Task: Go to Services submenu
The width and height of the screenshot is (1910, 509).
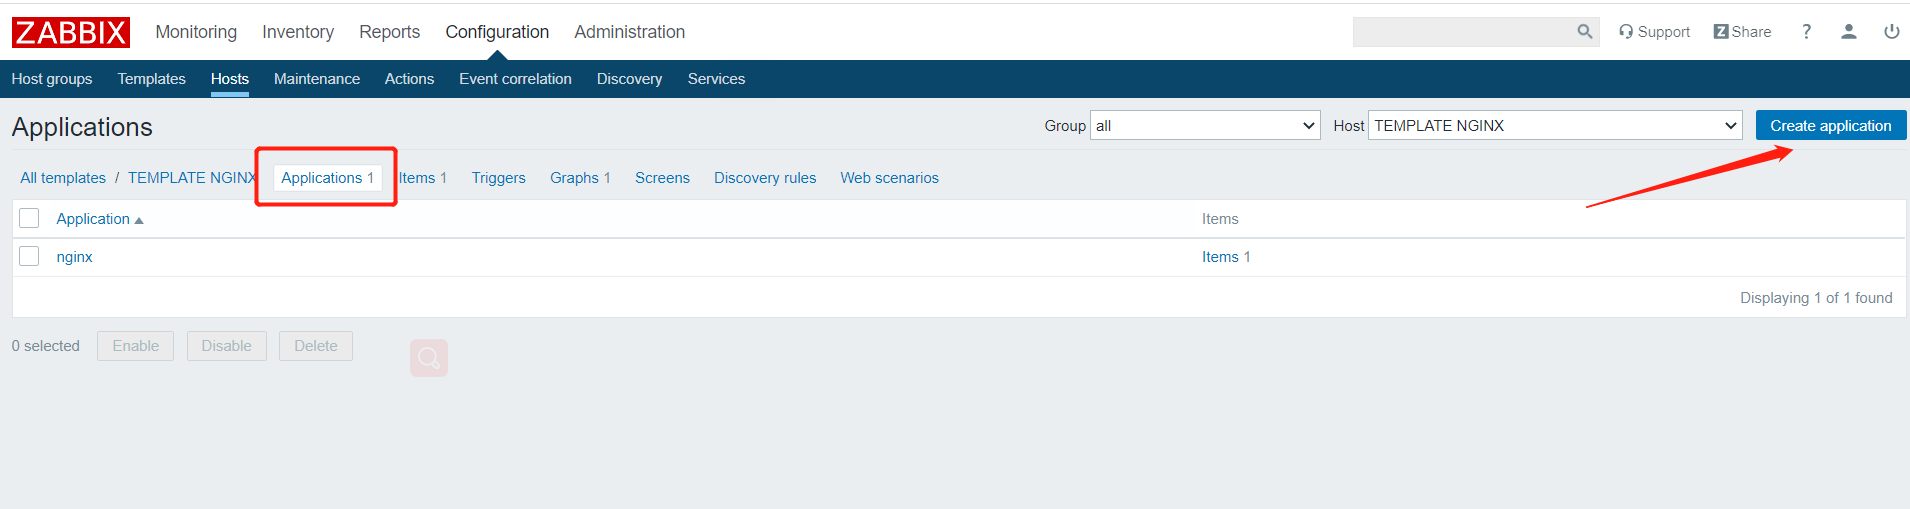Action: pyautogui.click(x=716, y=79)
